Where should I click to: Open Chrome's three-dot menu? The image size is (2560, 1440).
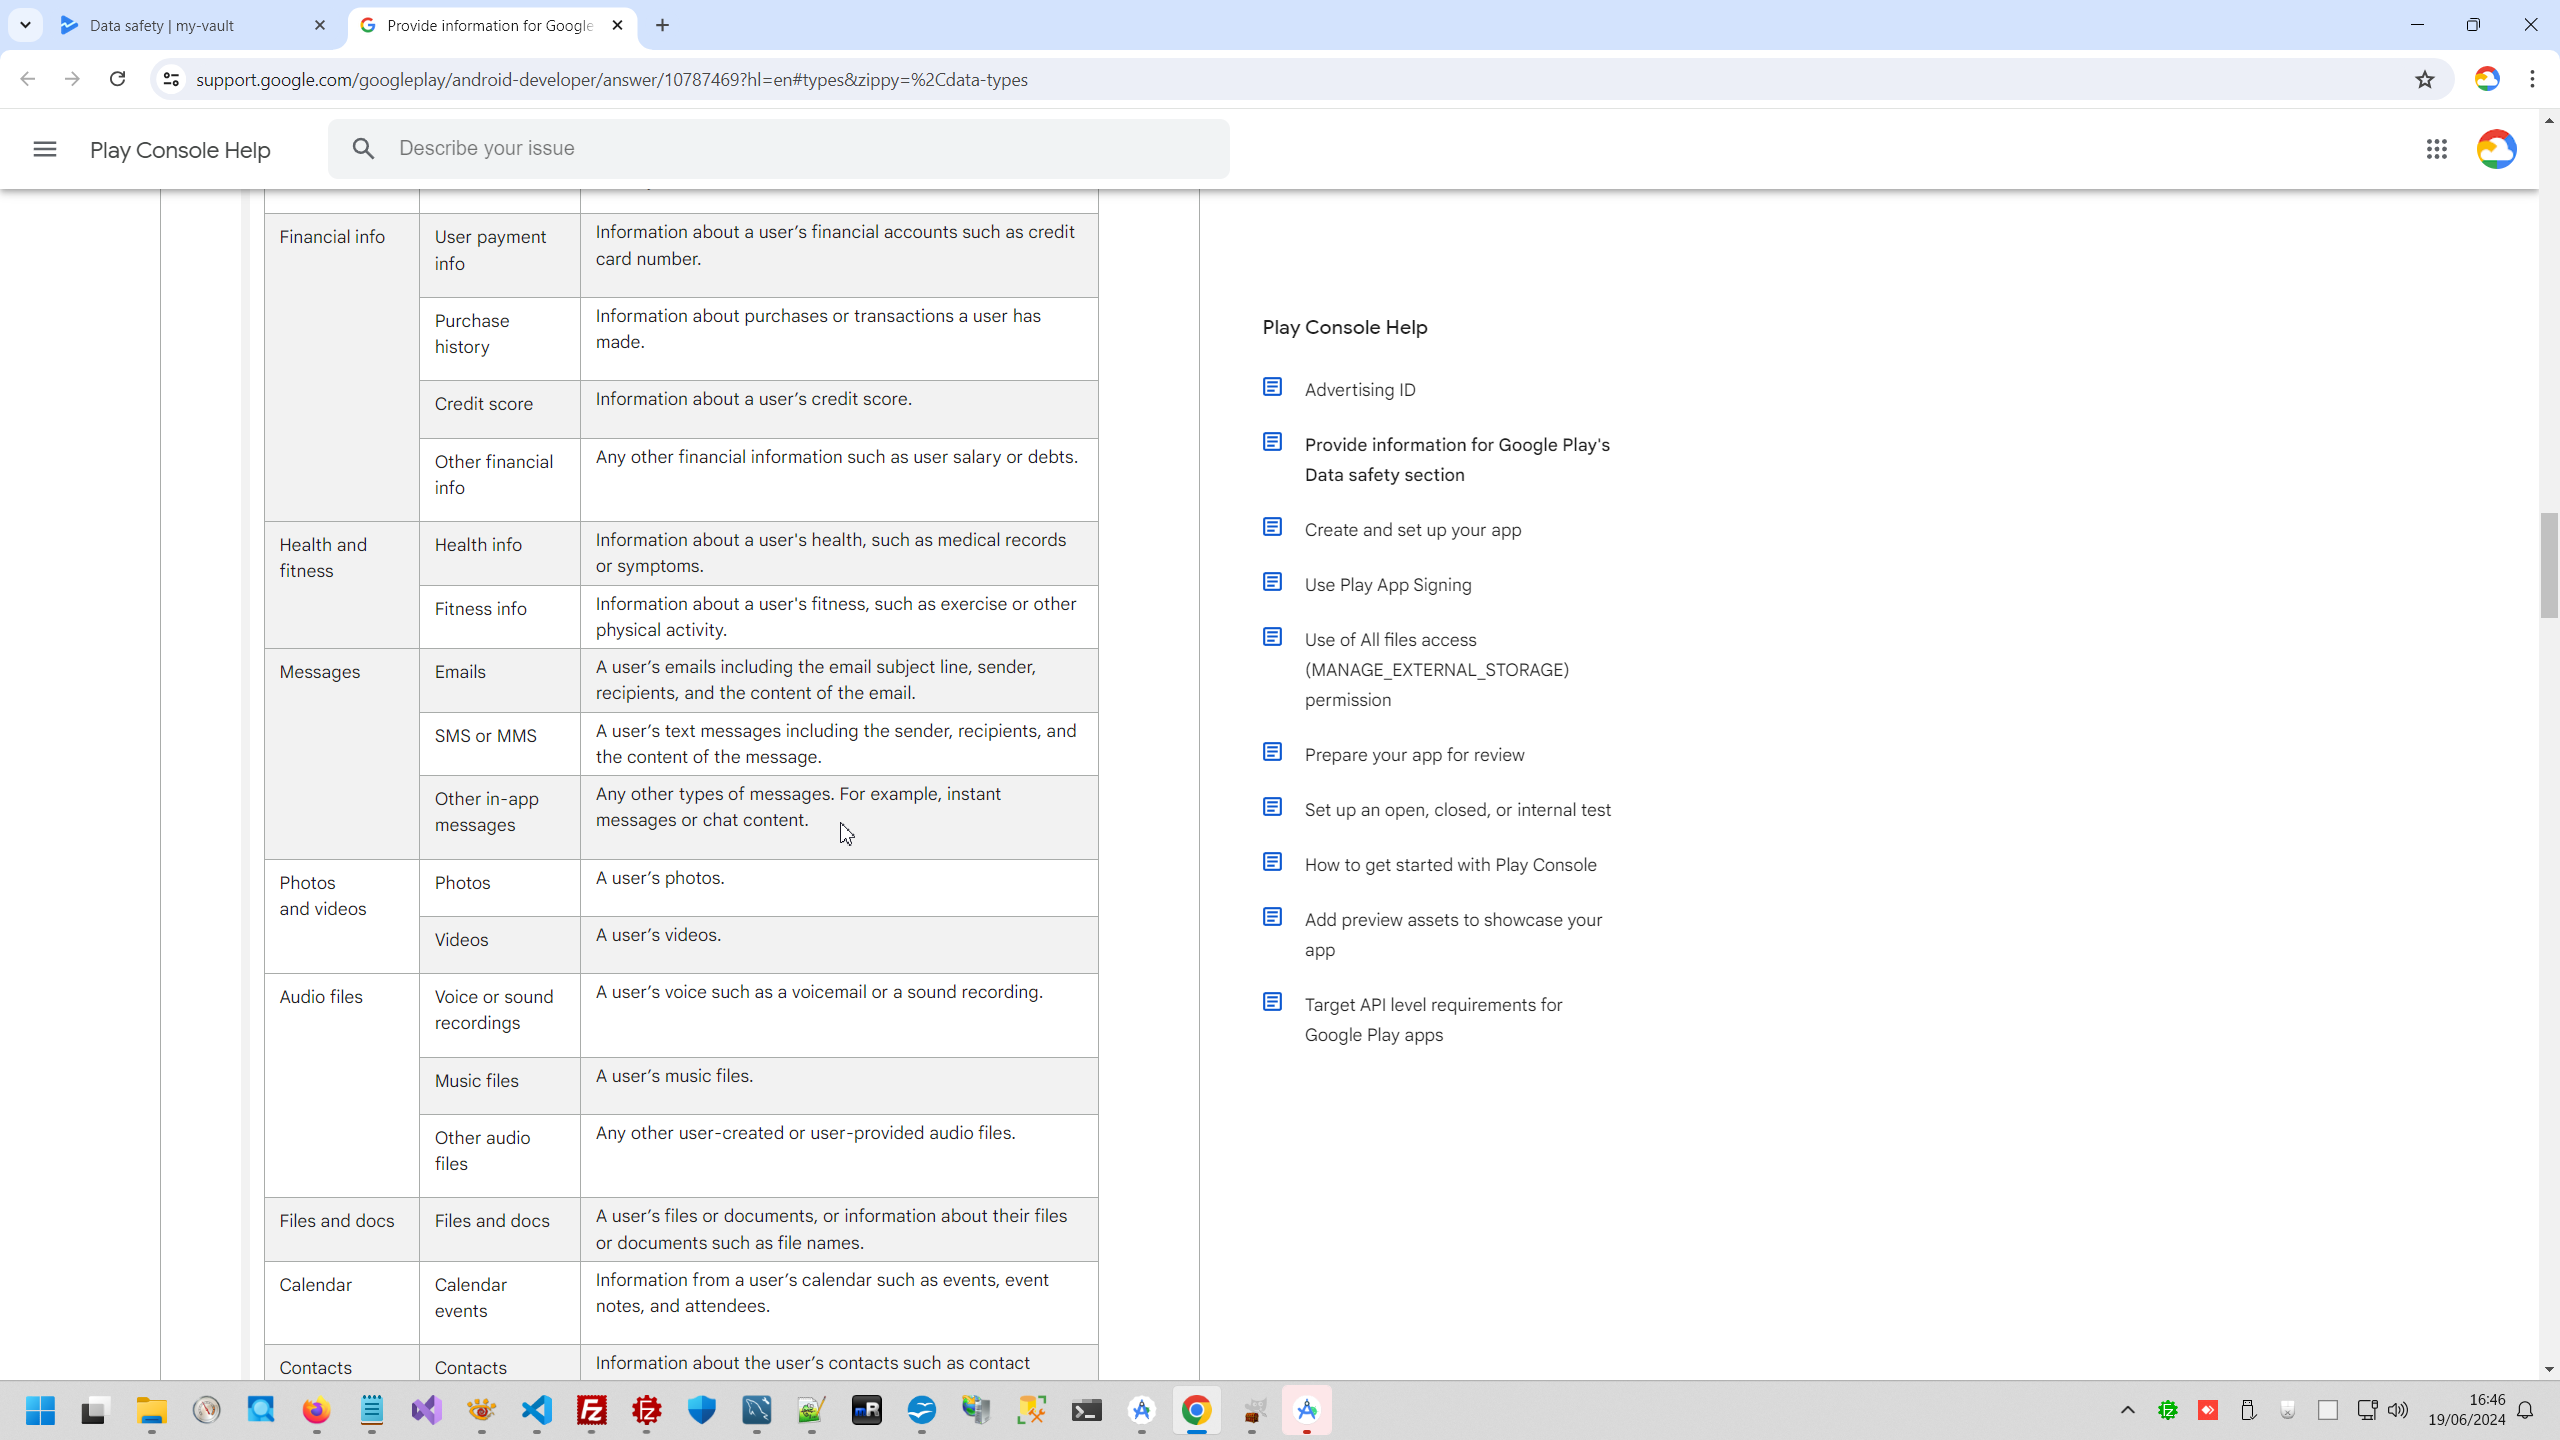[x=2532, y=79]
